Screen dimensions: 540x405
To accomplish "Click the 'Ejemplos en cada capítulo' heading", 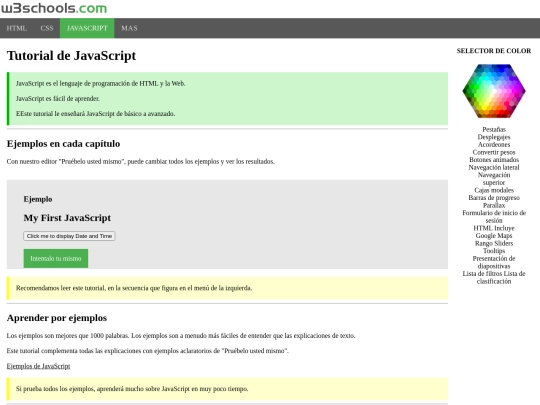I will [63, 144].
